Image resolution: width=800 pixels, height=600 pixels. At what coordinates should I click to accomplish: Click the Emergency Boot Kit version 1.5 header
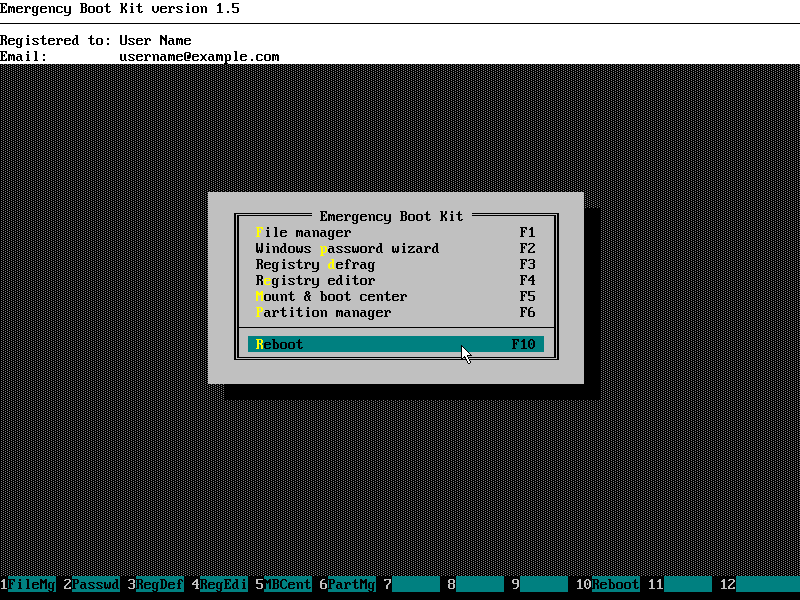click(120, 9)
